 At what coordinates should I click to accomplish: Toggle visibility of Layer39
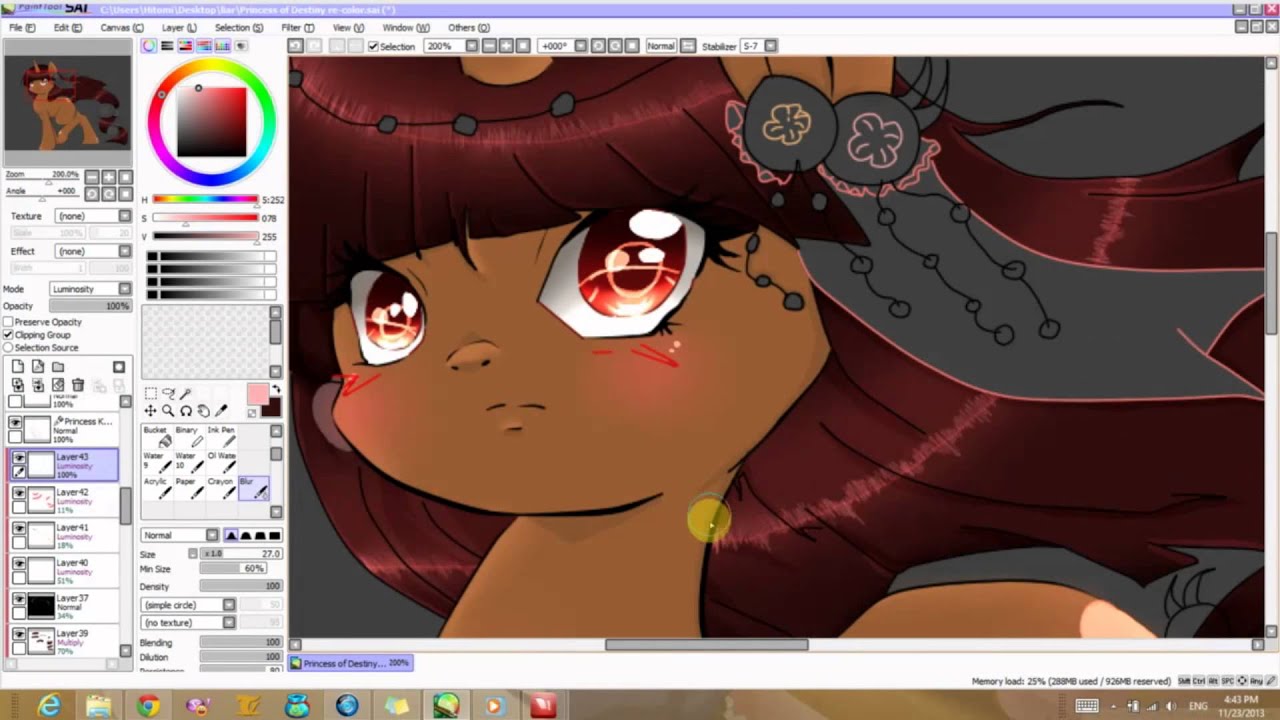18,634
